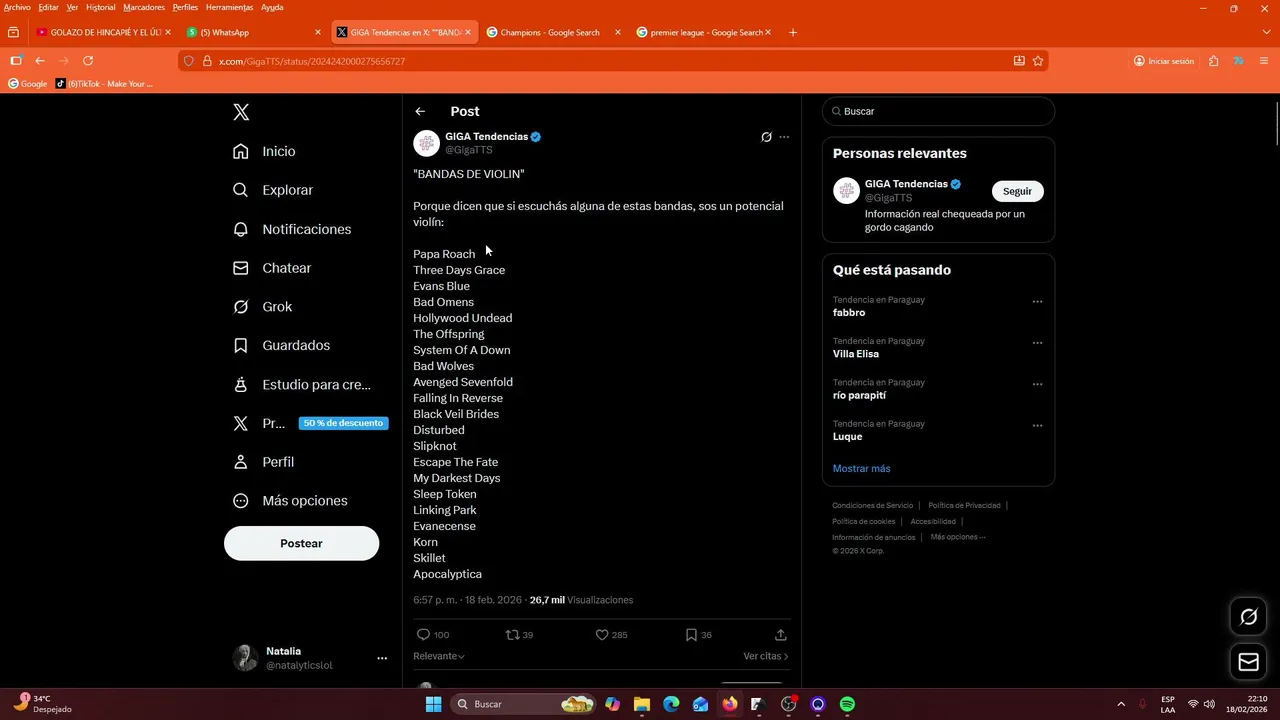
Task: Switch to WhatsApp tab
Action: [253, 32]
